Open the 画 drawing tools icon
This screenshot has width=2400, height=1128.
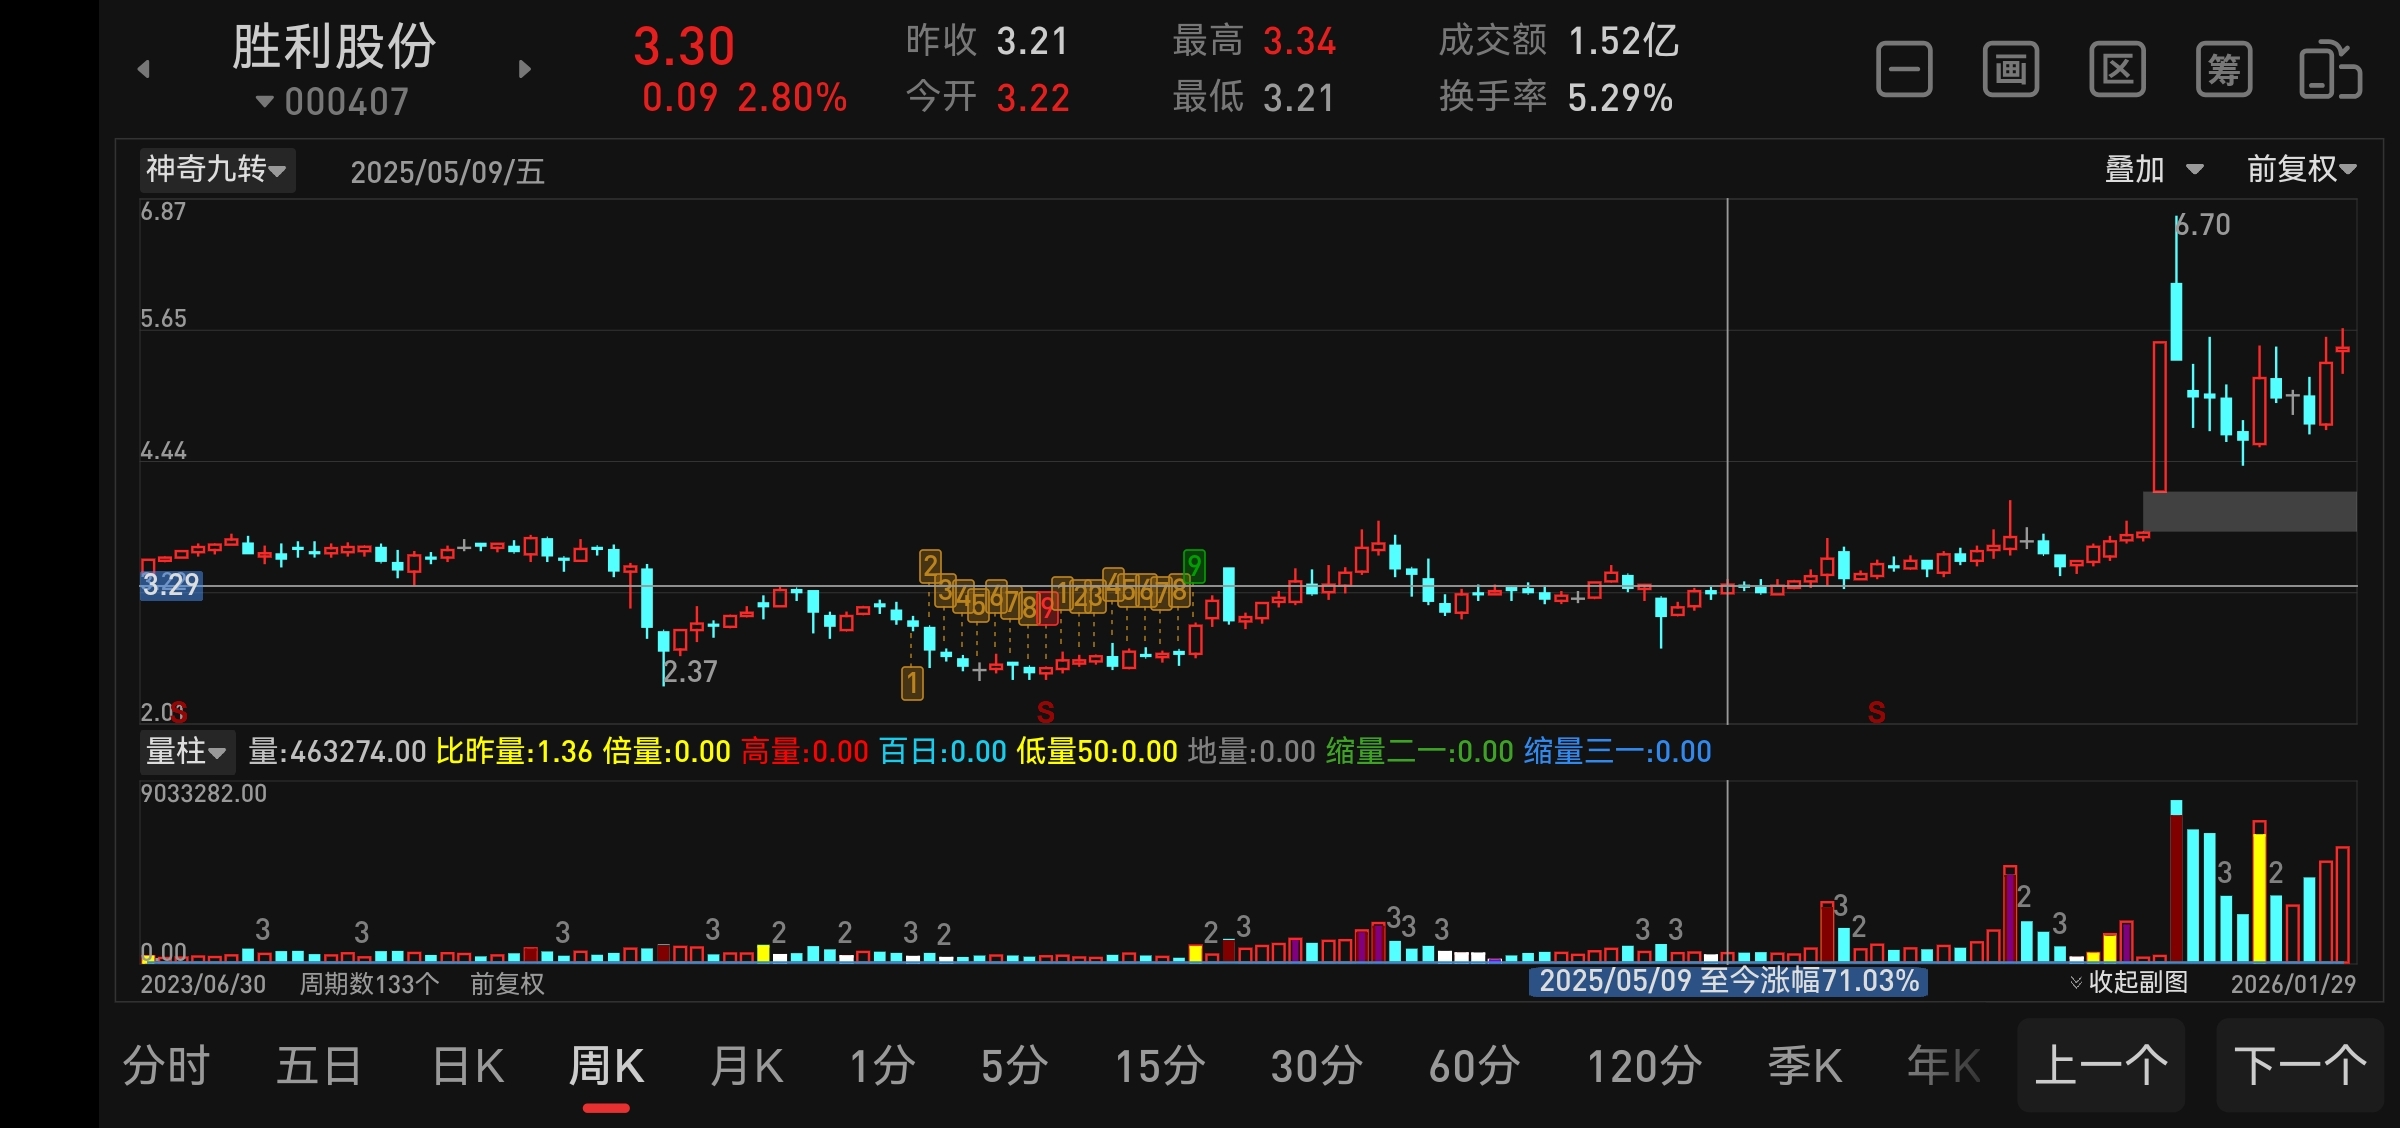point(2010,70)
